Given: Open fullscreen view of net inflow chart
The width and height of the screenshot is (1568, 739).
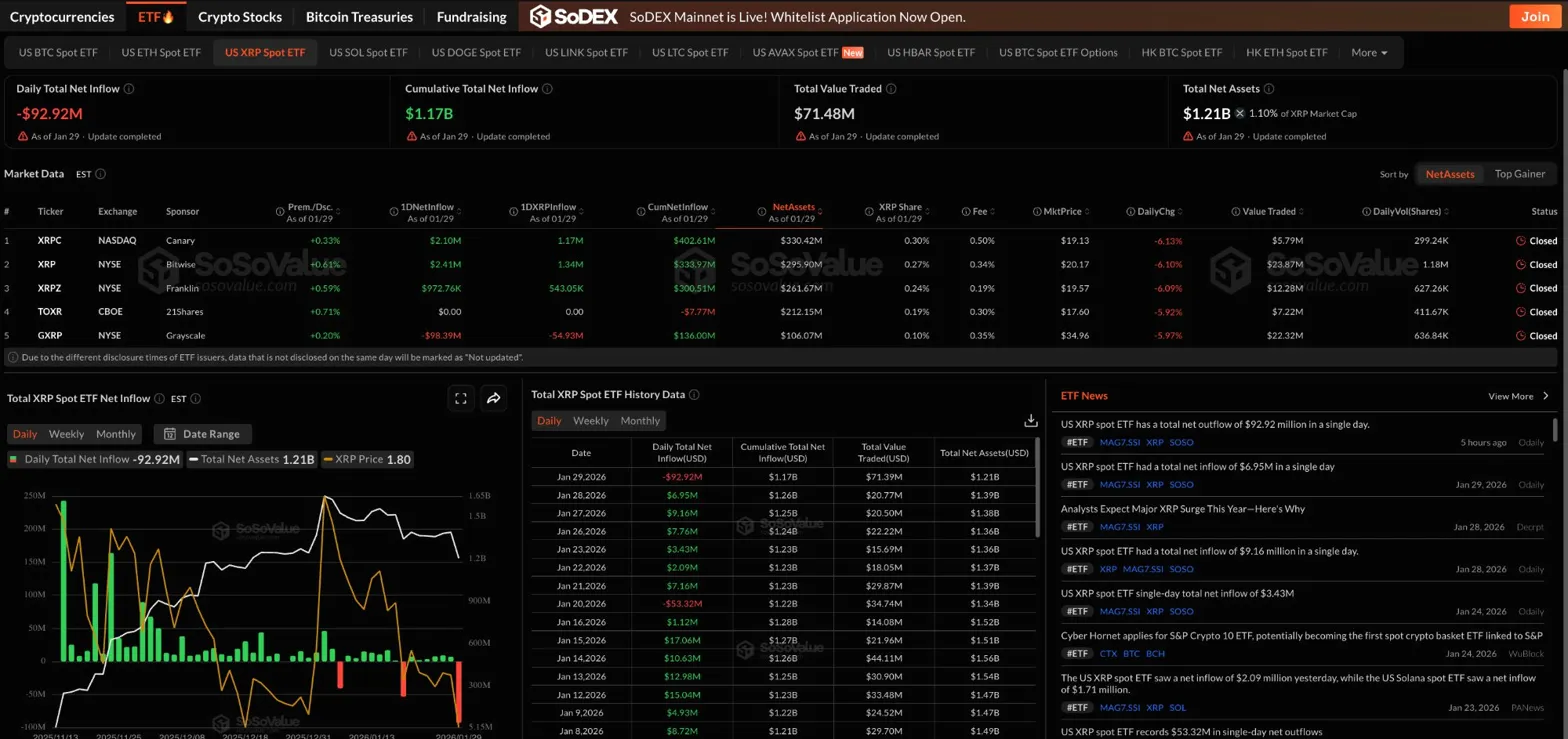Looking at the screenshot, I should pyautogui.click(x=461, y=398).
